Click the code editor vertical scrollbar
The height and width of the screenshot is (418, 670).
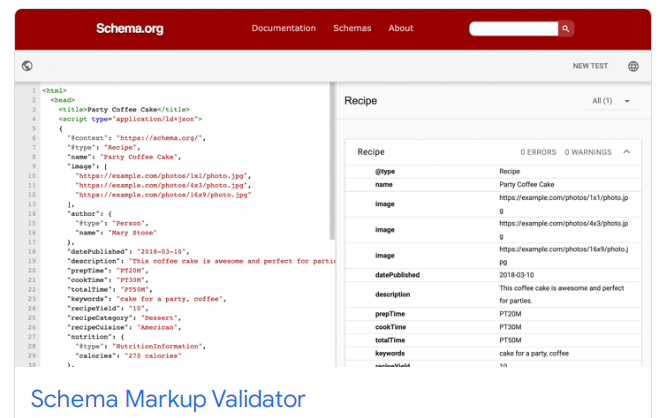[x=332, y=161]
